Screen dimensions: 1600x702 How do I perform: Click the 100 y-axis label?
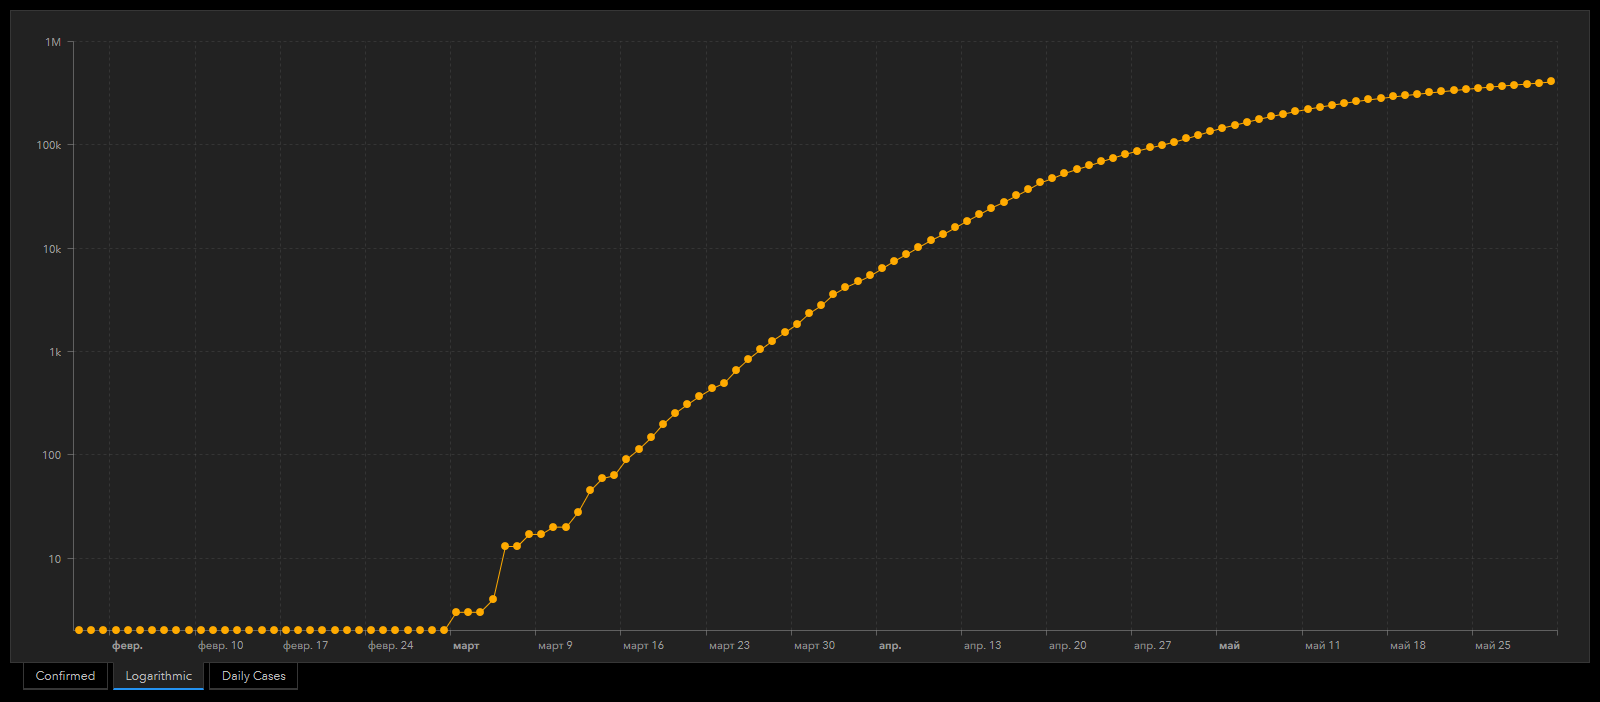coord(51,455)
